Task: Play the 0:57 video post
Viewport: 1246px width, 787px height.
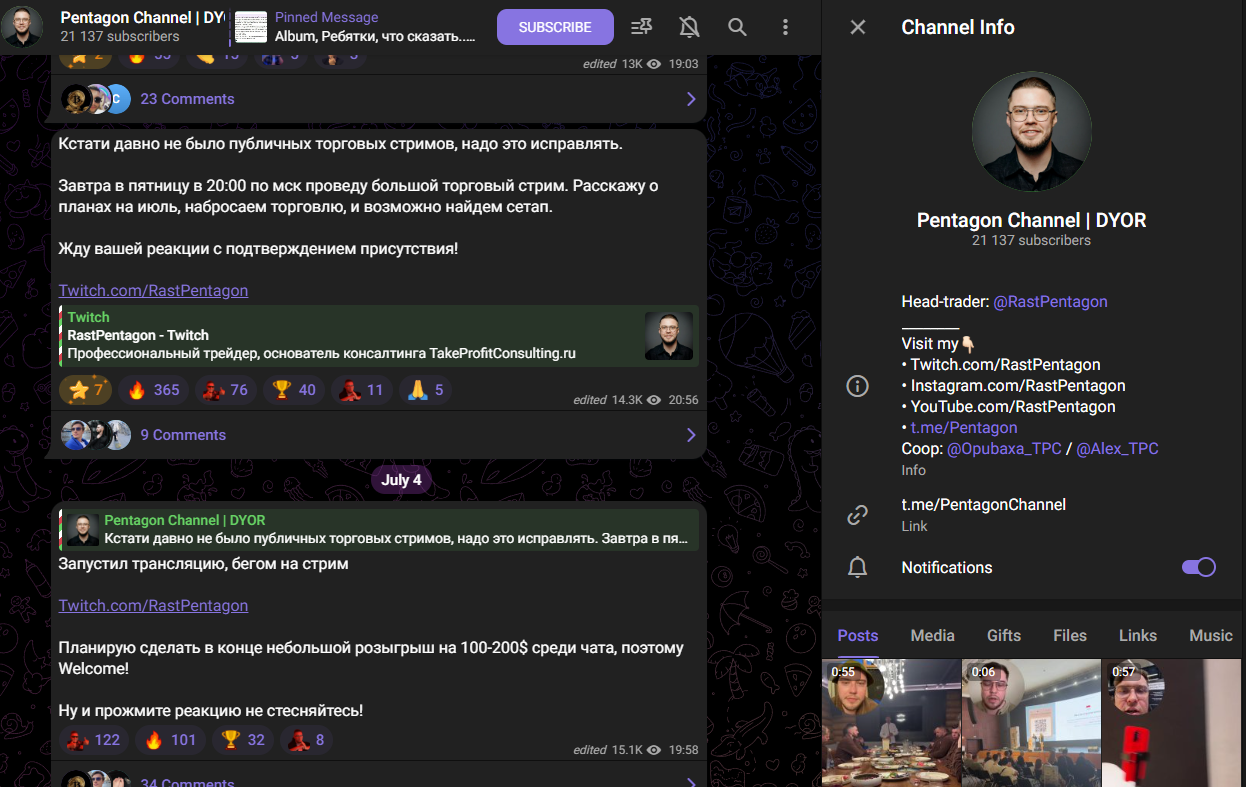Action: point(1172,723)
